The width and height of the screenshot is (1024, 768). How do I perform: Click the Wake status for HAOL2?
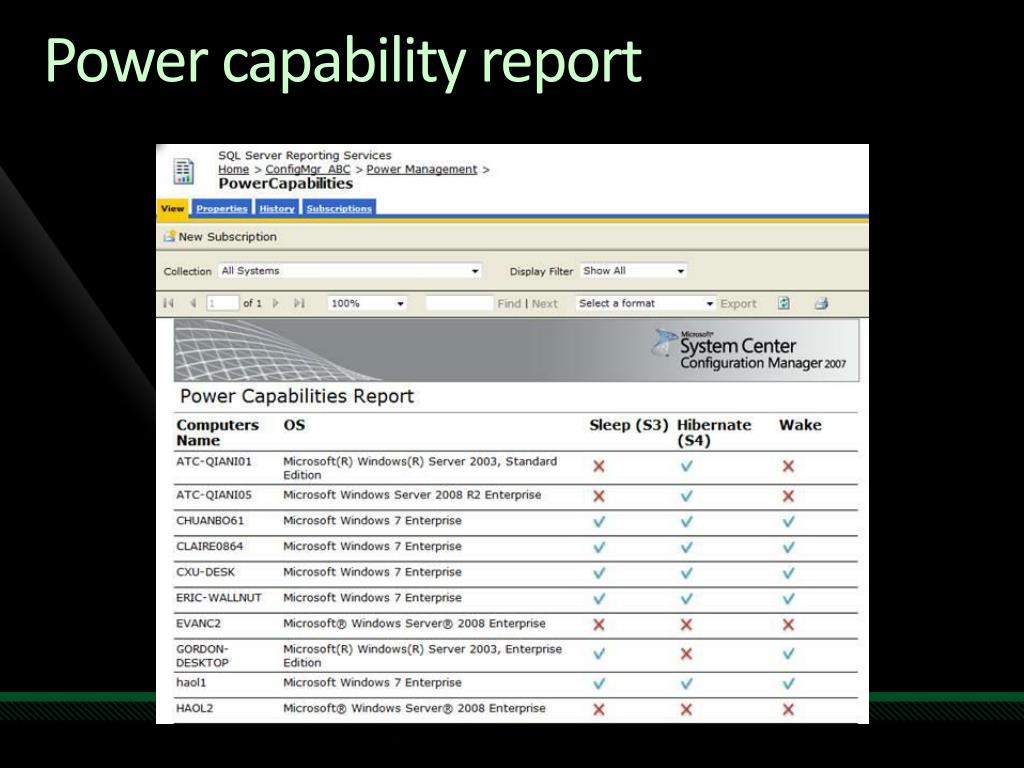pyautogui.click(x=788, y=710)
